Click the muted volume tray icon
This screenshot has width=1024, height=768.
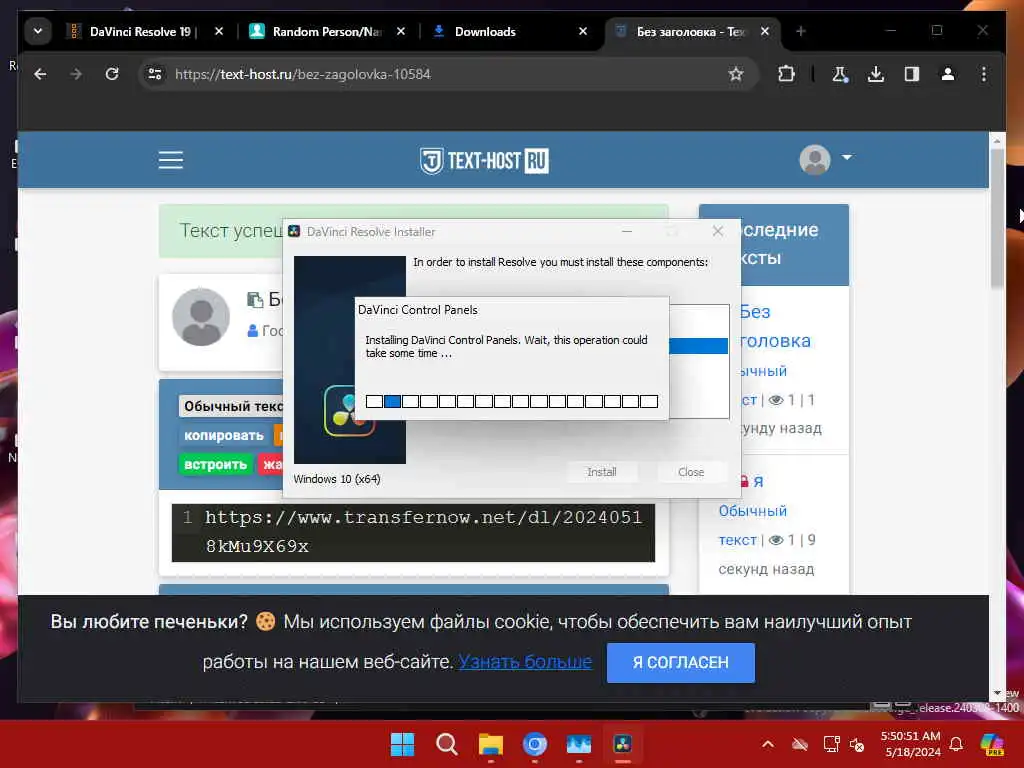[x=857, y=744]
